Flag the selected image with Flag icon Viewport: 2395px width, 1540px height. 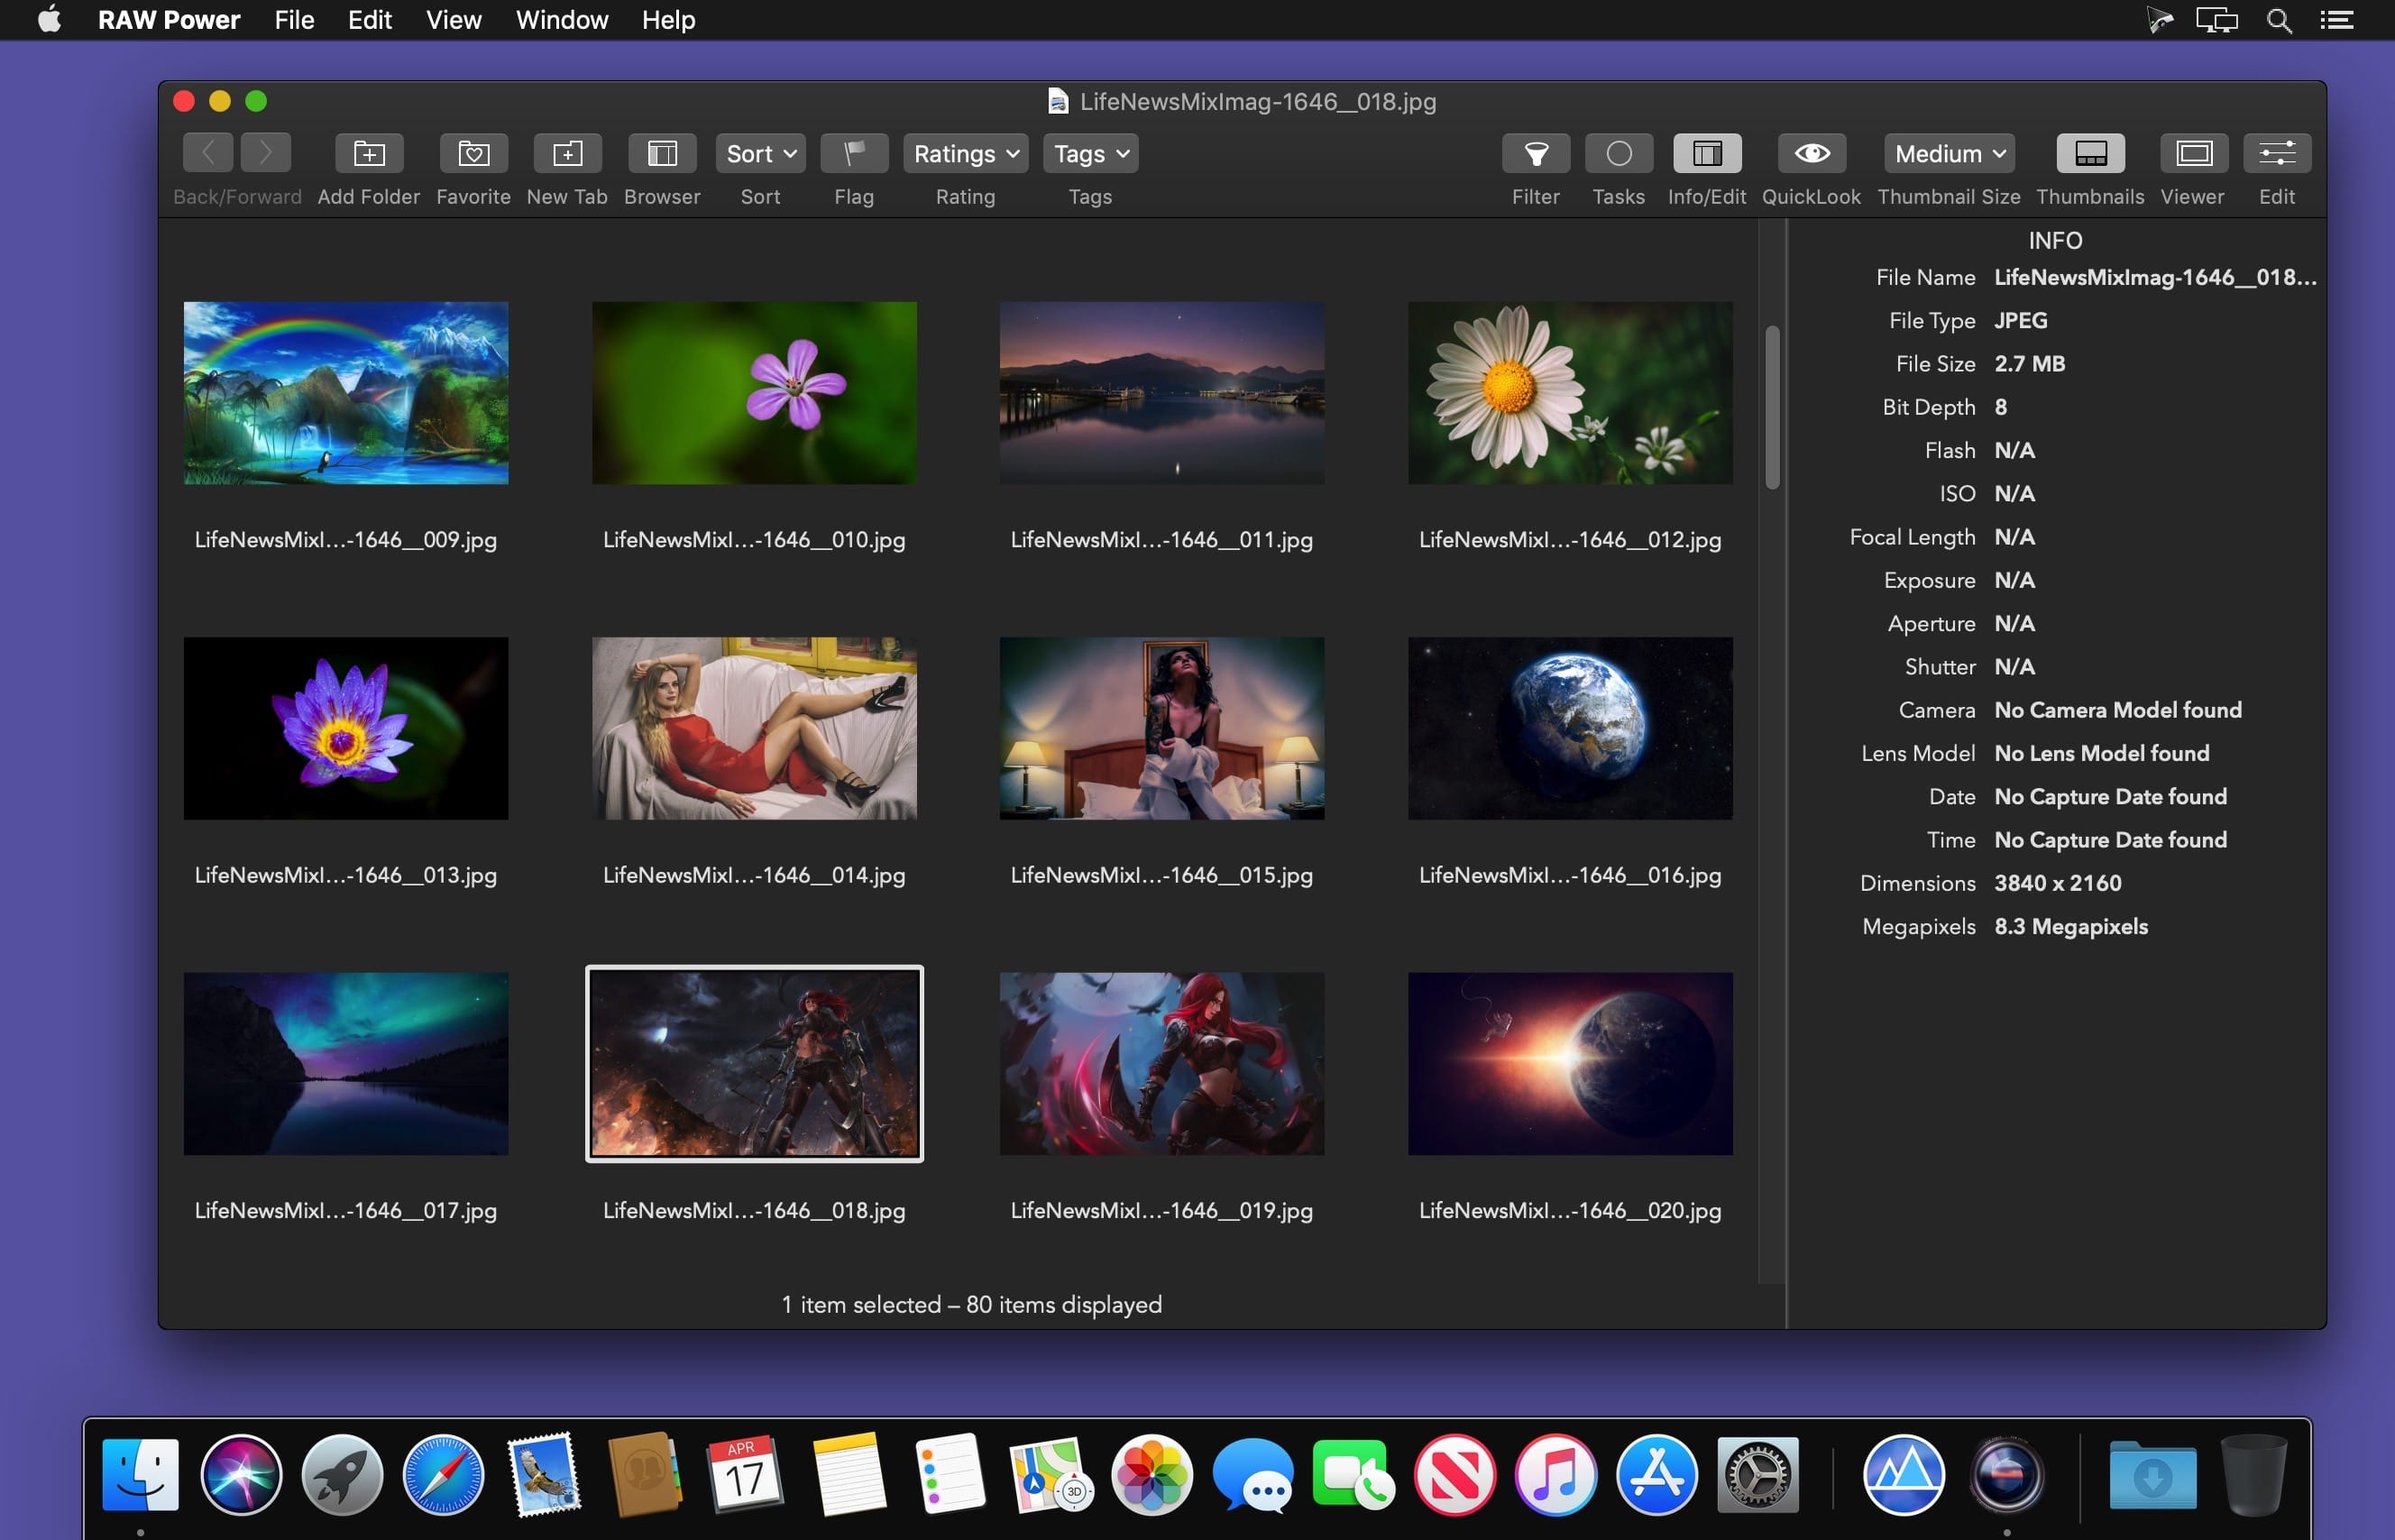pos(854,153)
